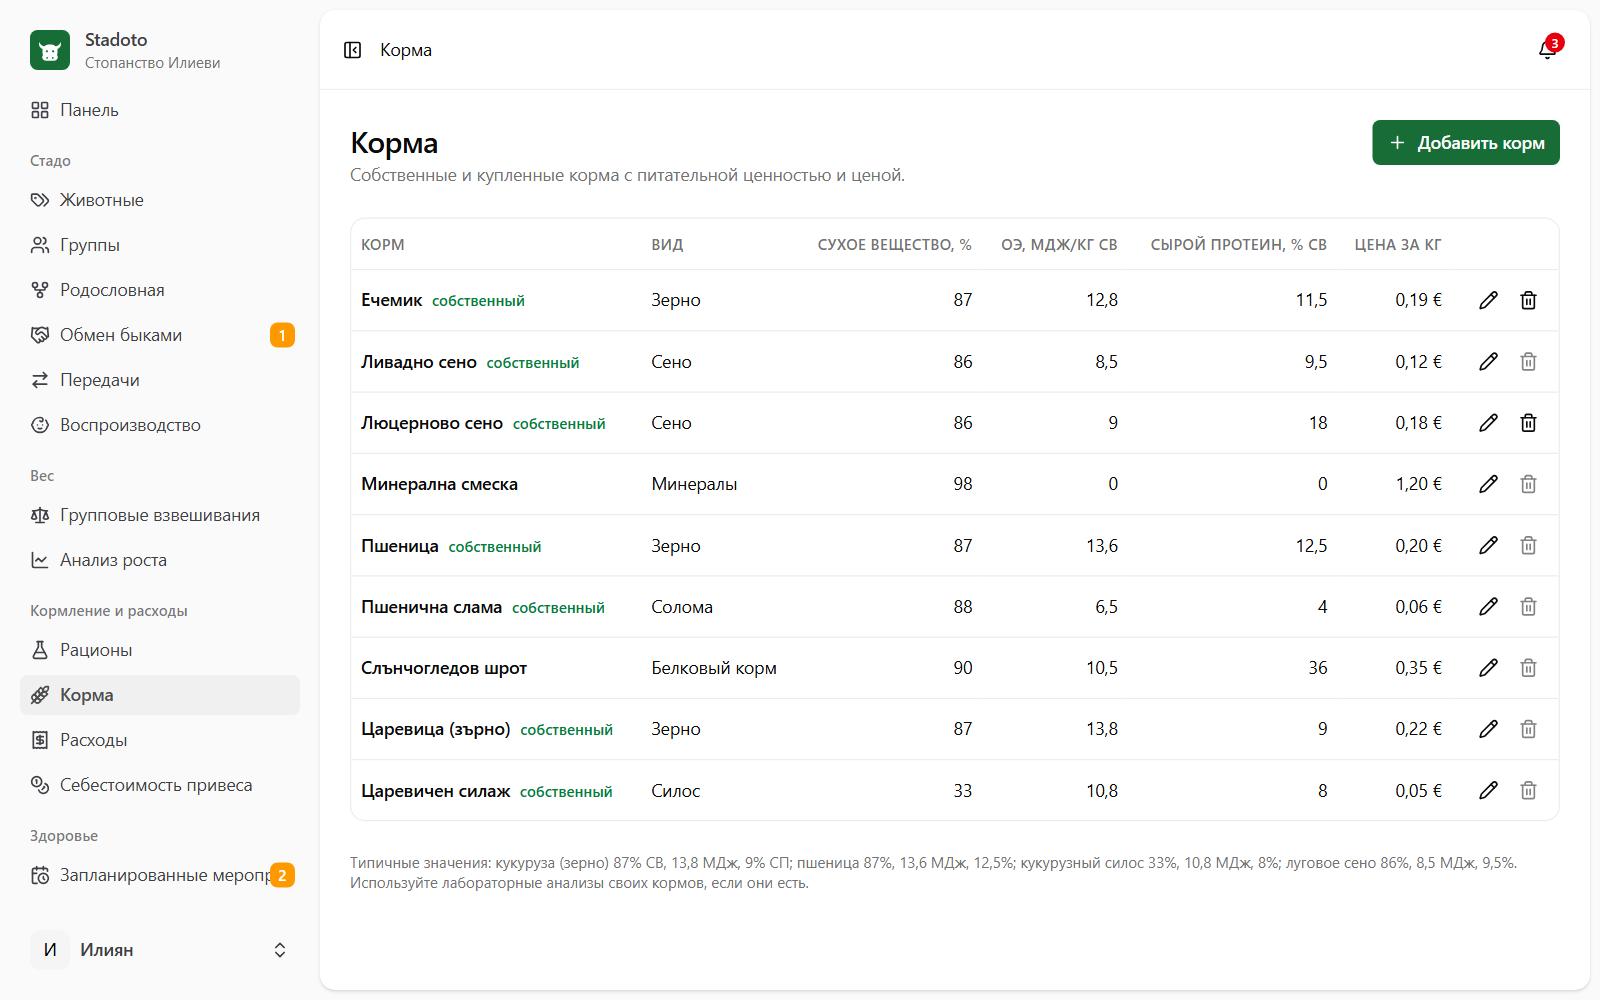Expand the Илиян user menu
Viewport: 1600px width, 1000px height.
point(160,950)
